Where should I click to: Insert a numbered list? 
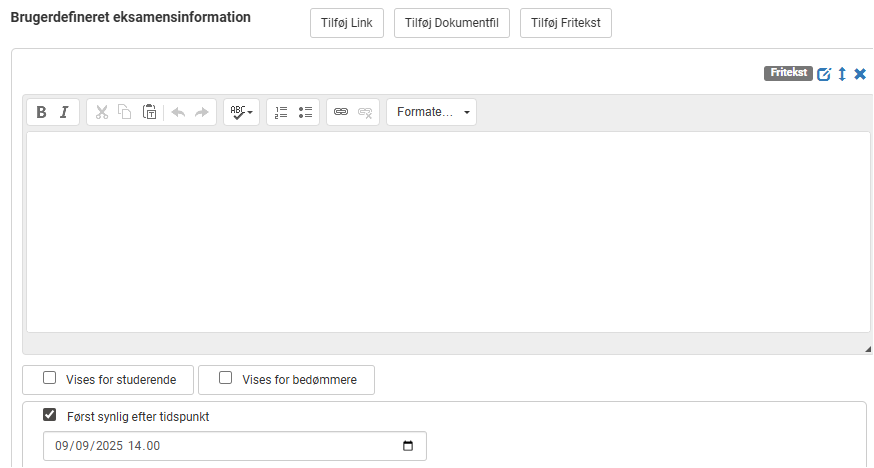click(x=281, y=112)
